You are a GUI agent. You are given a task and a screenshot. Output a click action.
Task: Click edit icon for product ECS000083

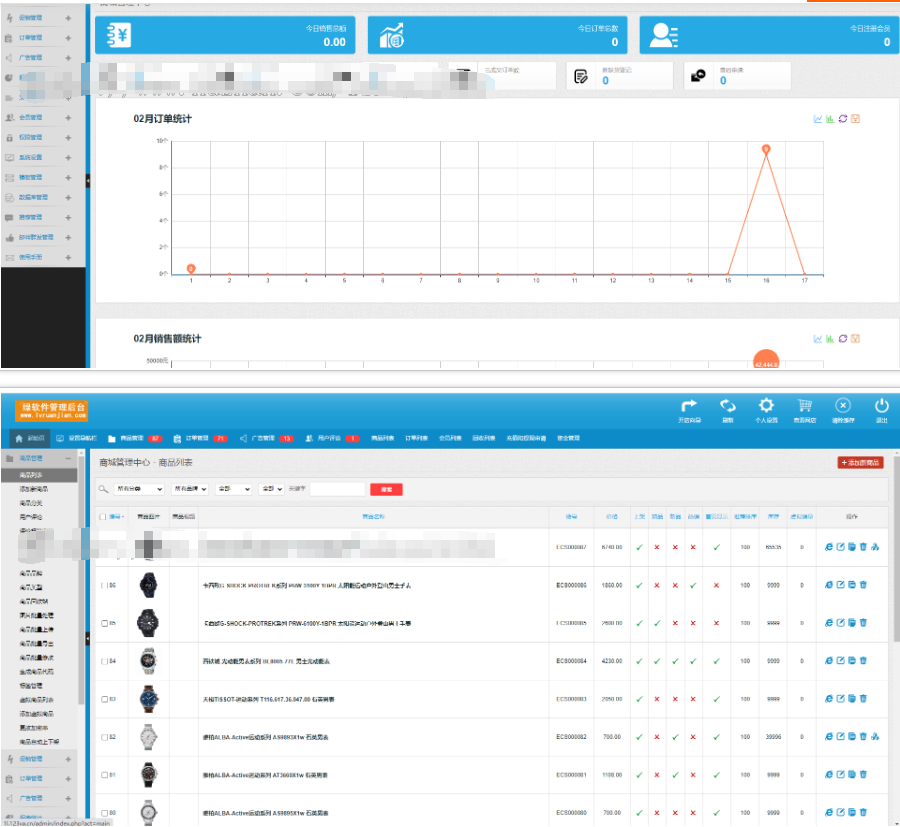(840, 698)
